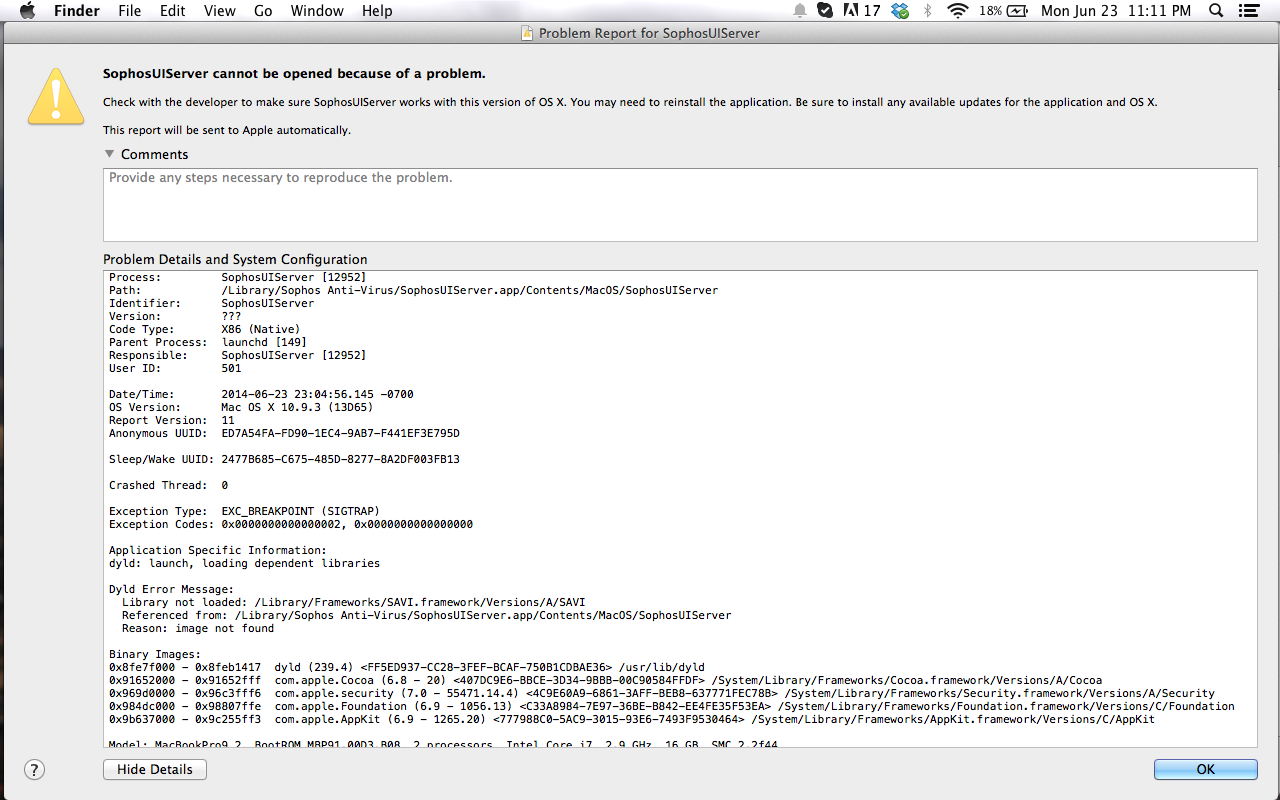Open the Apple menu

pyautogui.click(x=27, y=11)
